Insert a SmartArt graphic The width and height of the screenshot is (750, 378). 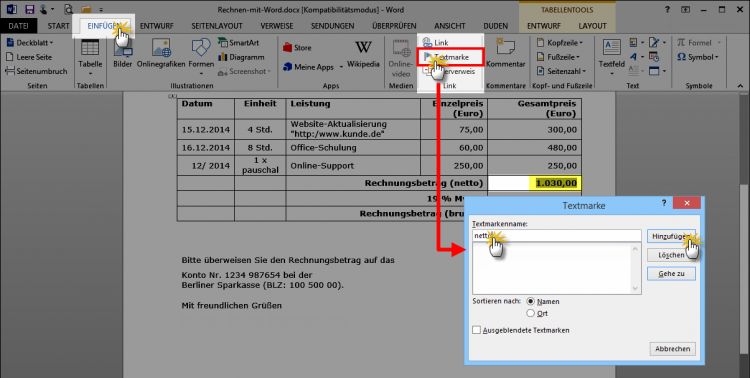tap(238, 43)
